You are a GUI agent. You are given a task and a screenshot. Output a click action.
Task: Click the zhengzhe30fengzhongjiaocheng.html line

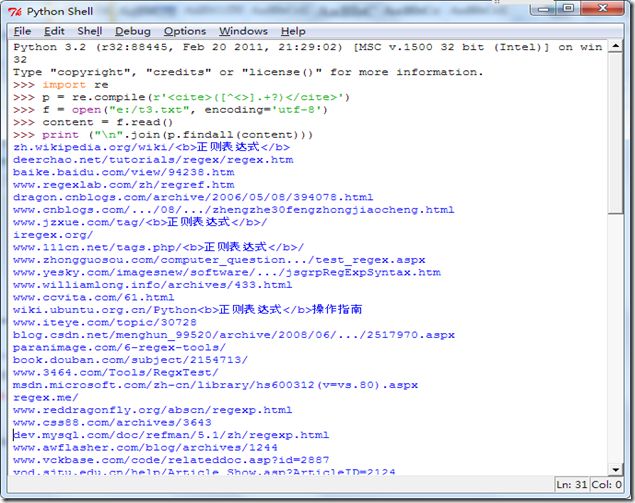(234, 210)
